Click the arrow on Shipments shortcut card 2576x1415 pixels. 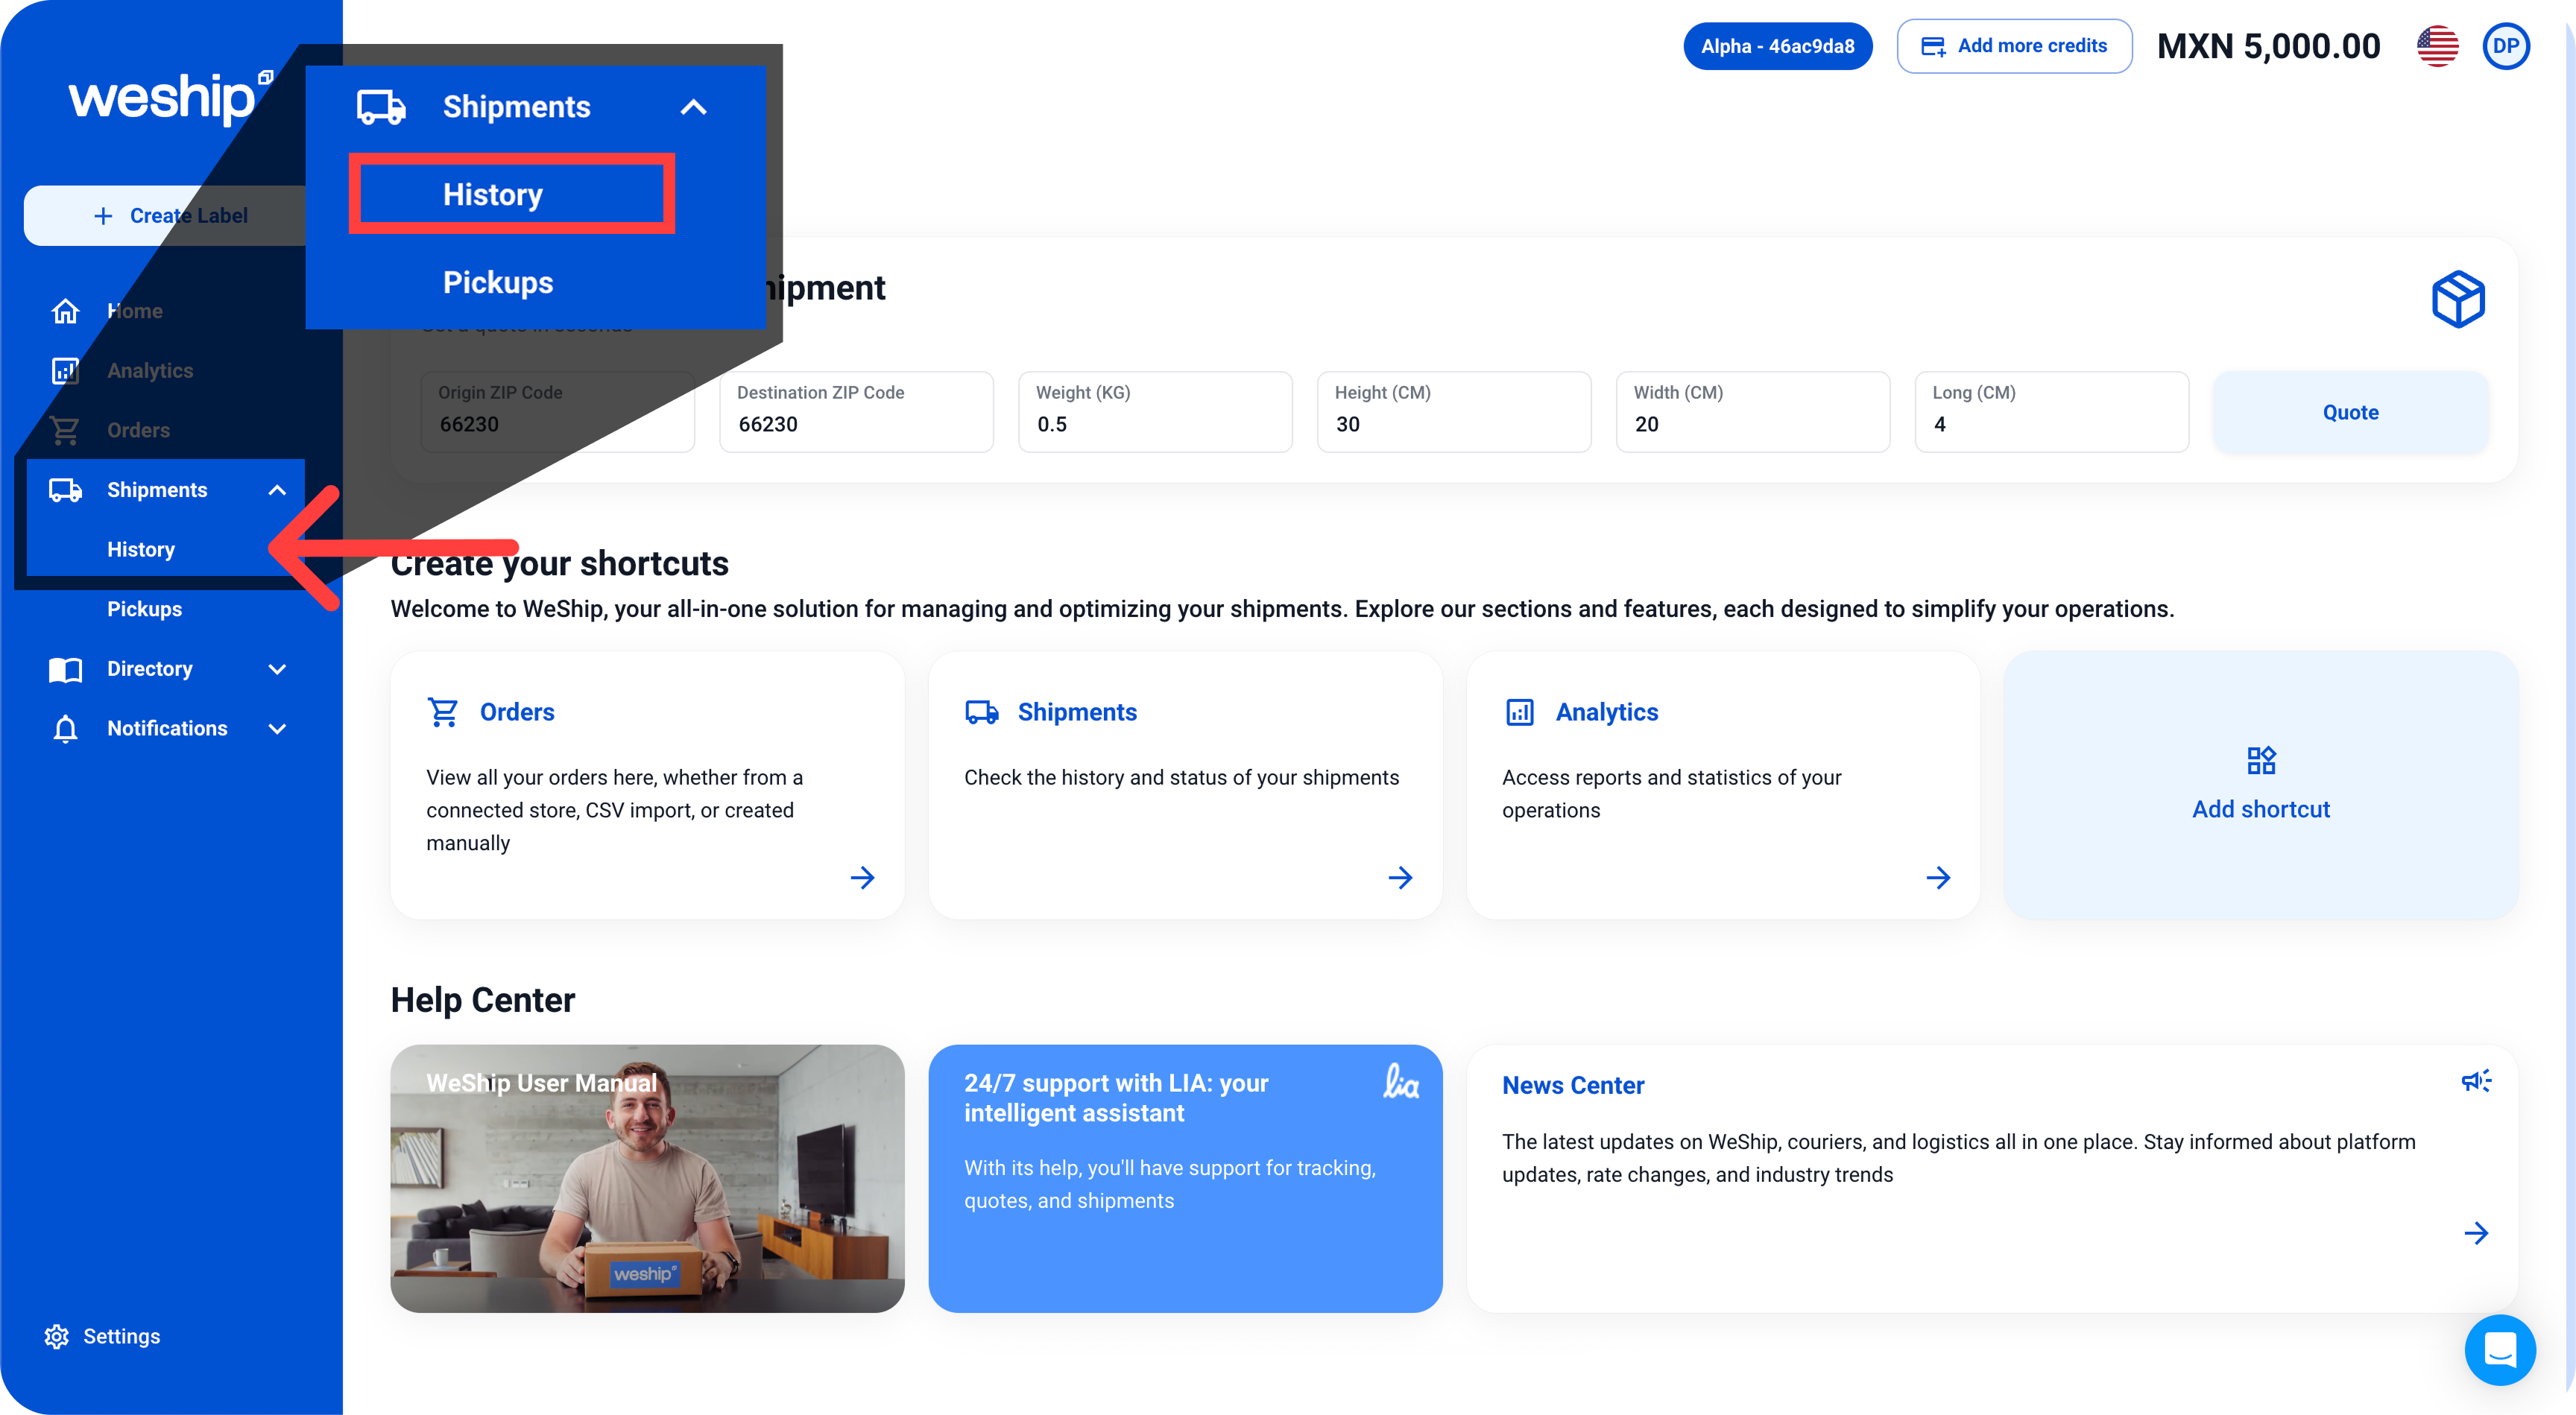point(1400,878)
